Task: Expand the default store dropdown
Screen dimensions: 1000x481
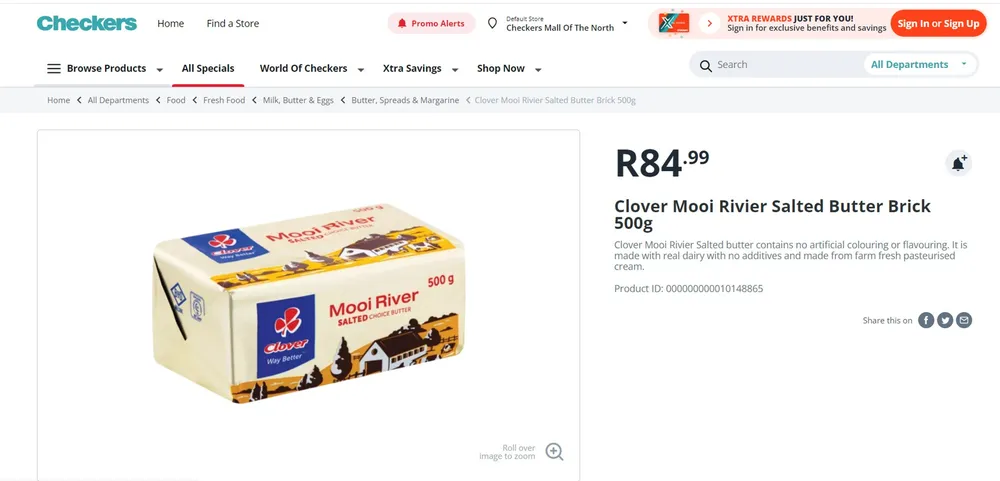Action: [625, 23]
